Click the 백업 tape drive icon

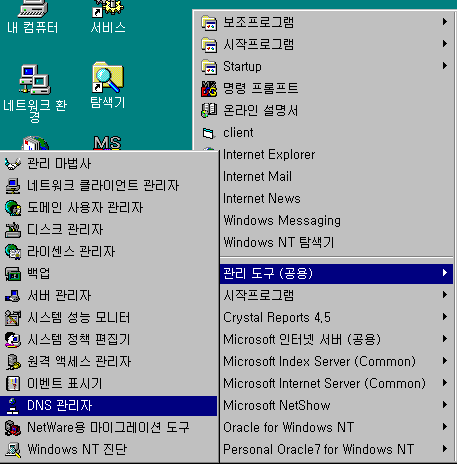click(x=13, y=274)
